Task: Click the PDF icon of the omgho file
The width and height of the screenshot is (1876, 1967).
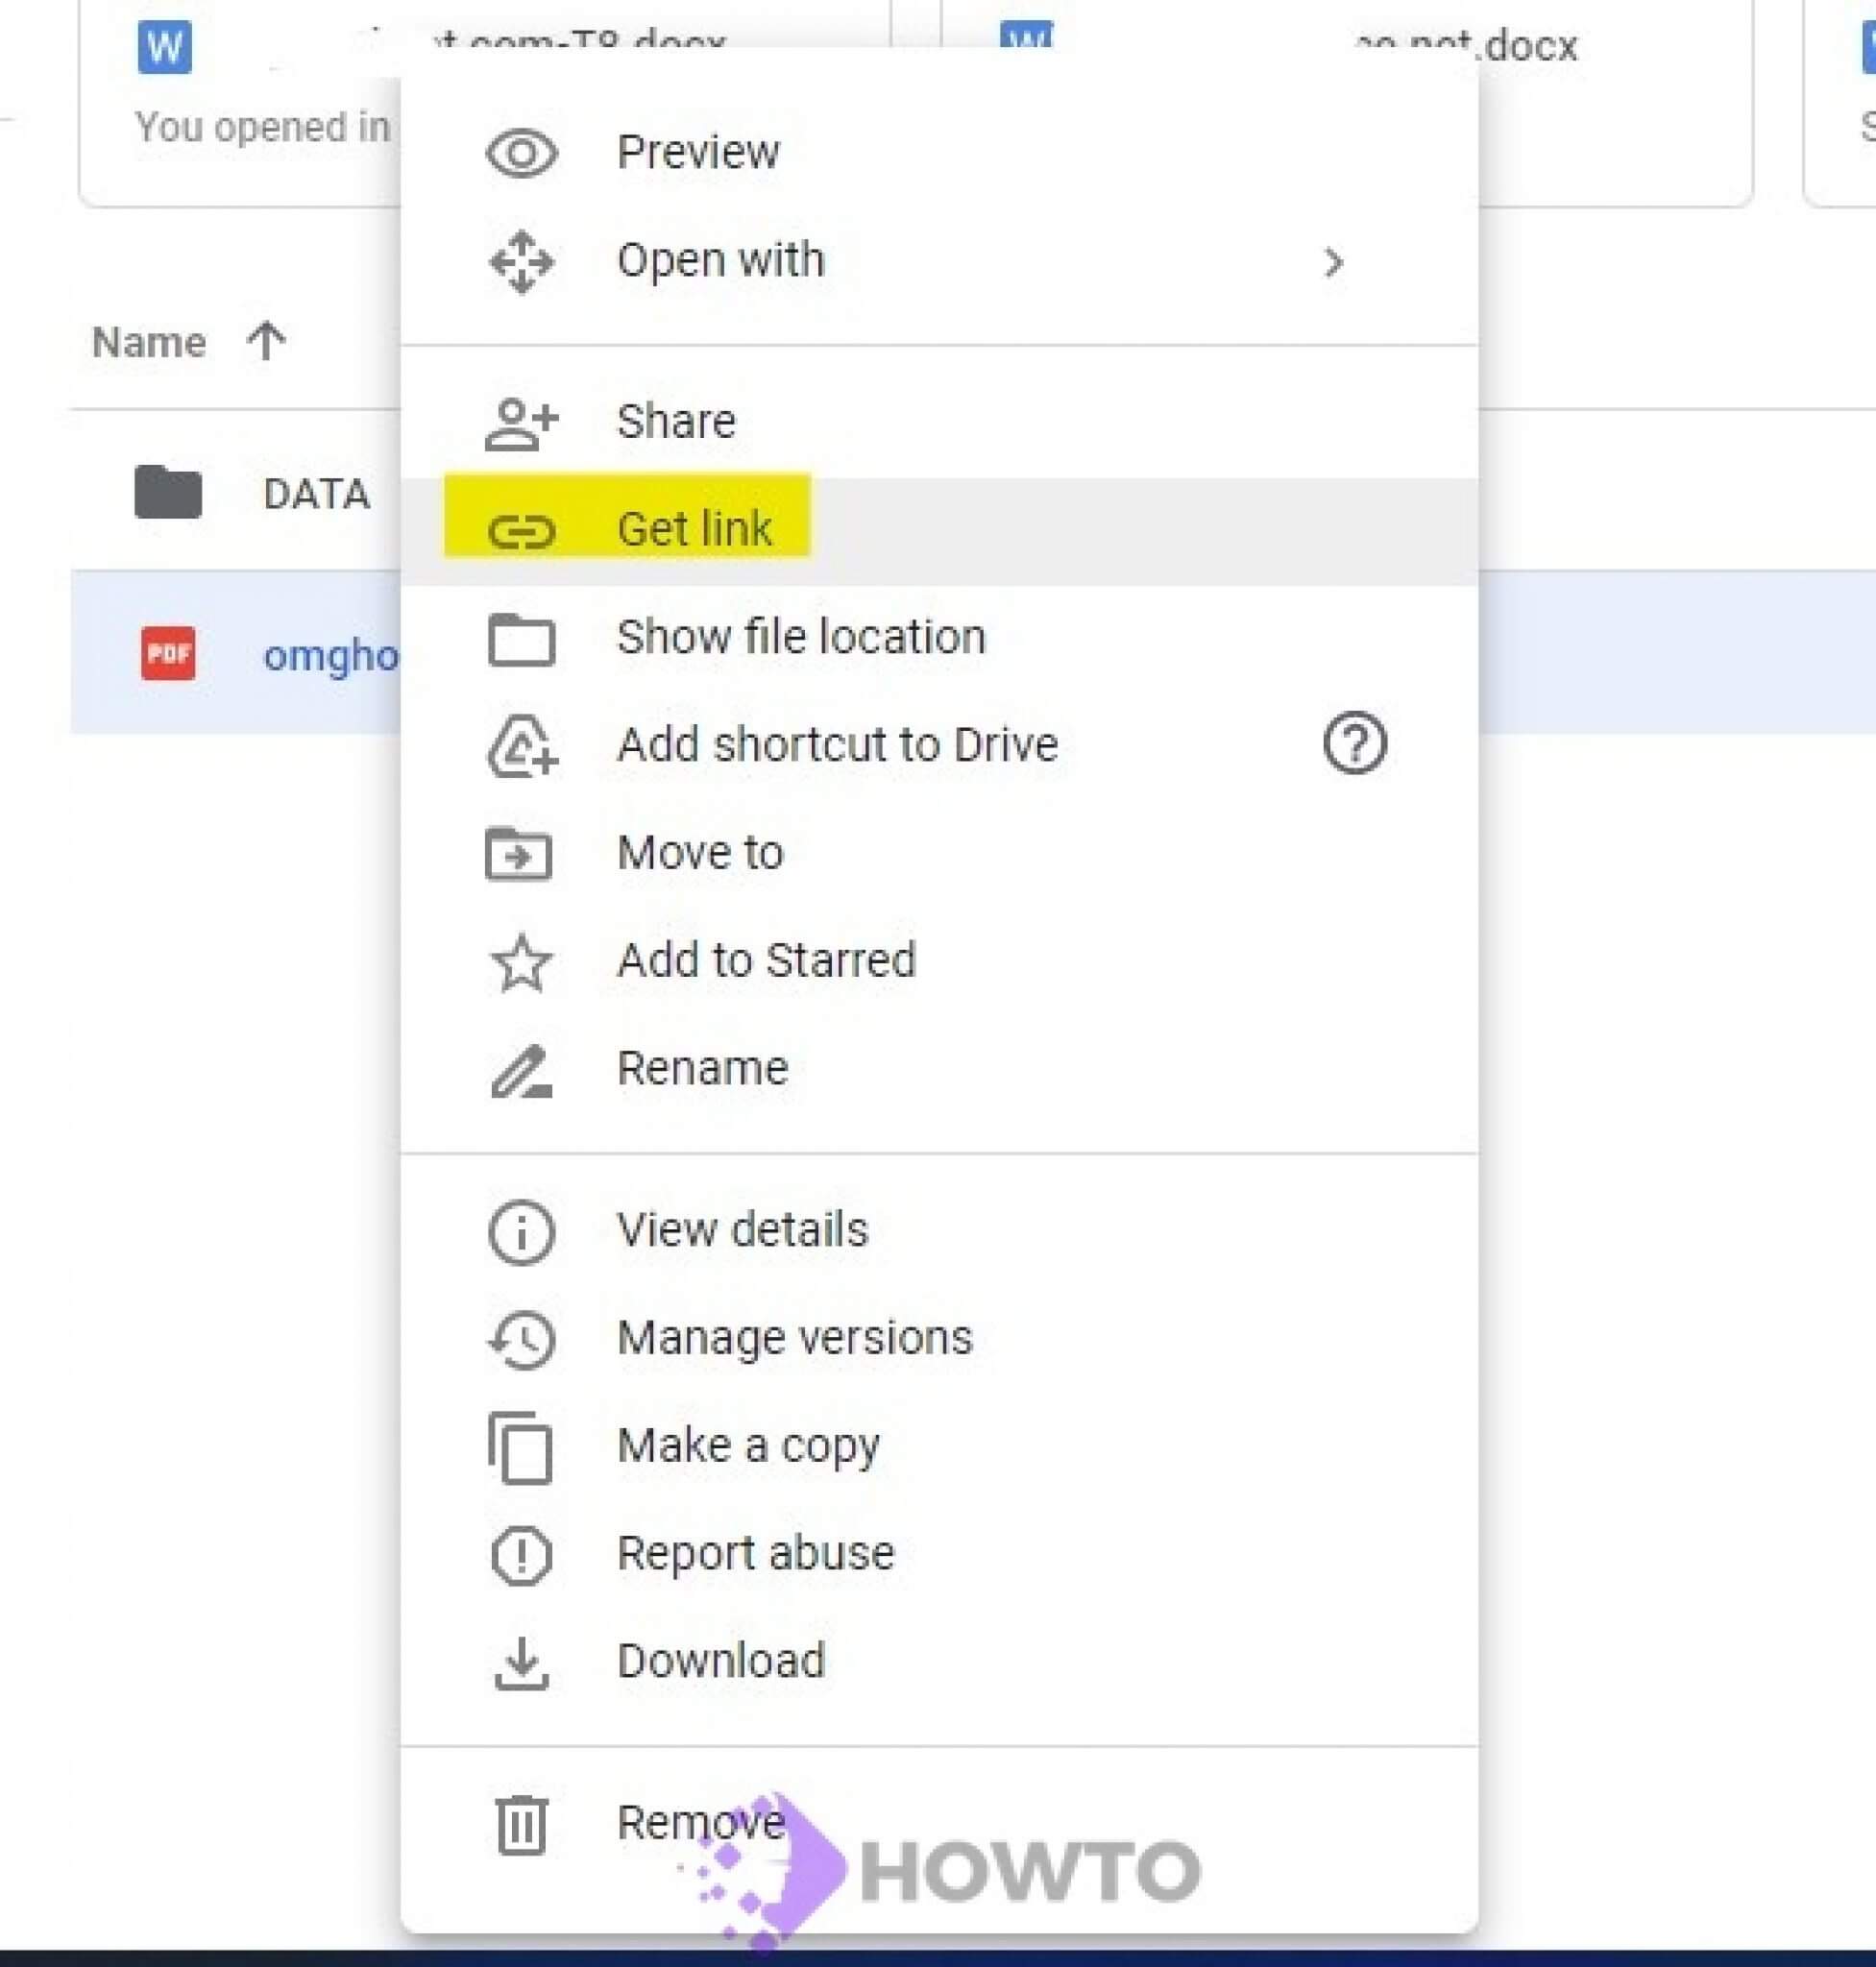Action: pos(166,655)
